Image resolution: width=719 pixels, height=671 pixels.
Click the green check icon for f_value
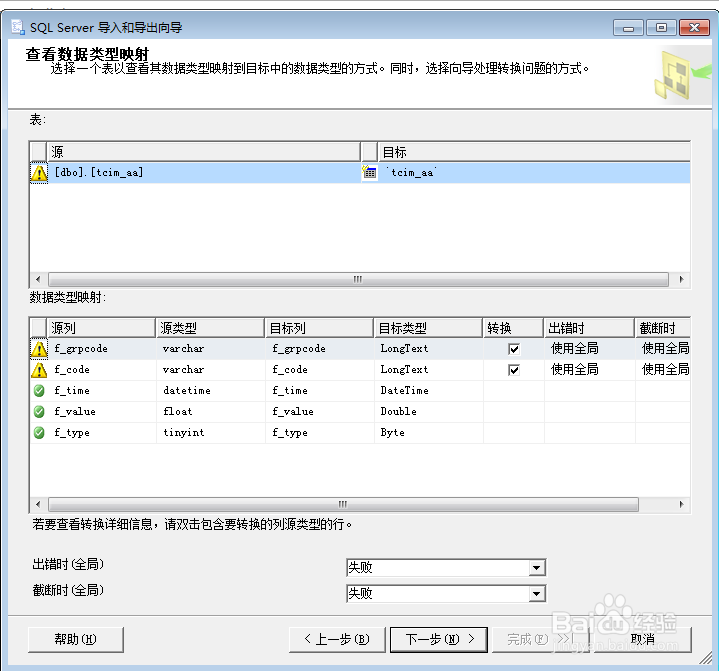[39, 412]
